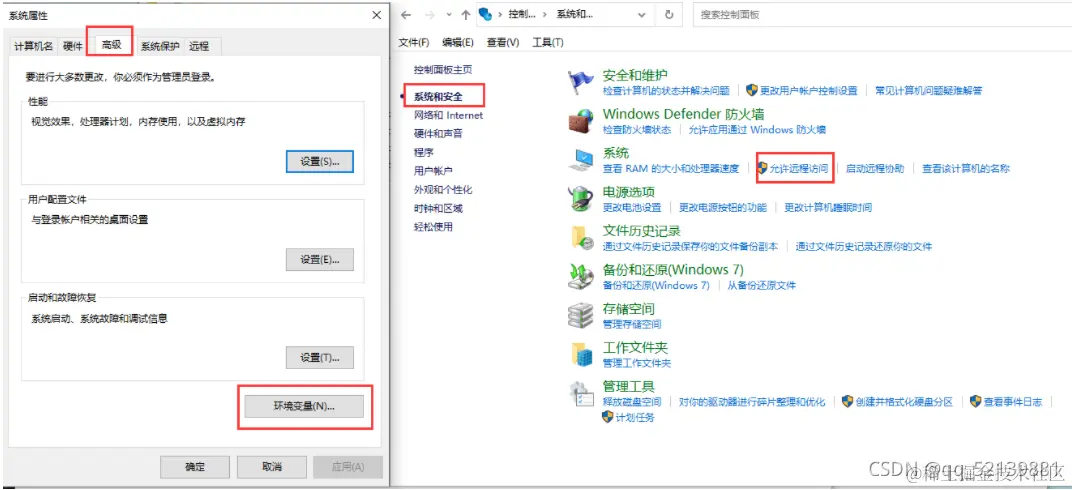The height and width of the screenshot is (490, 1072).
Task: Open the Control Panel icon in the address bar
Action: [x=486, y=14]
